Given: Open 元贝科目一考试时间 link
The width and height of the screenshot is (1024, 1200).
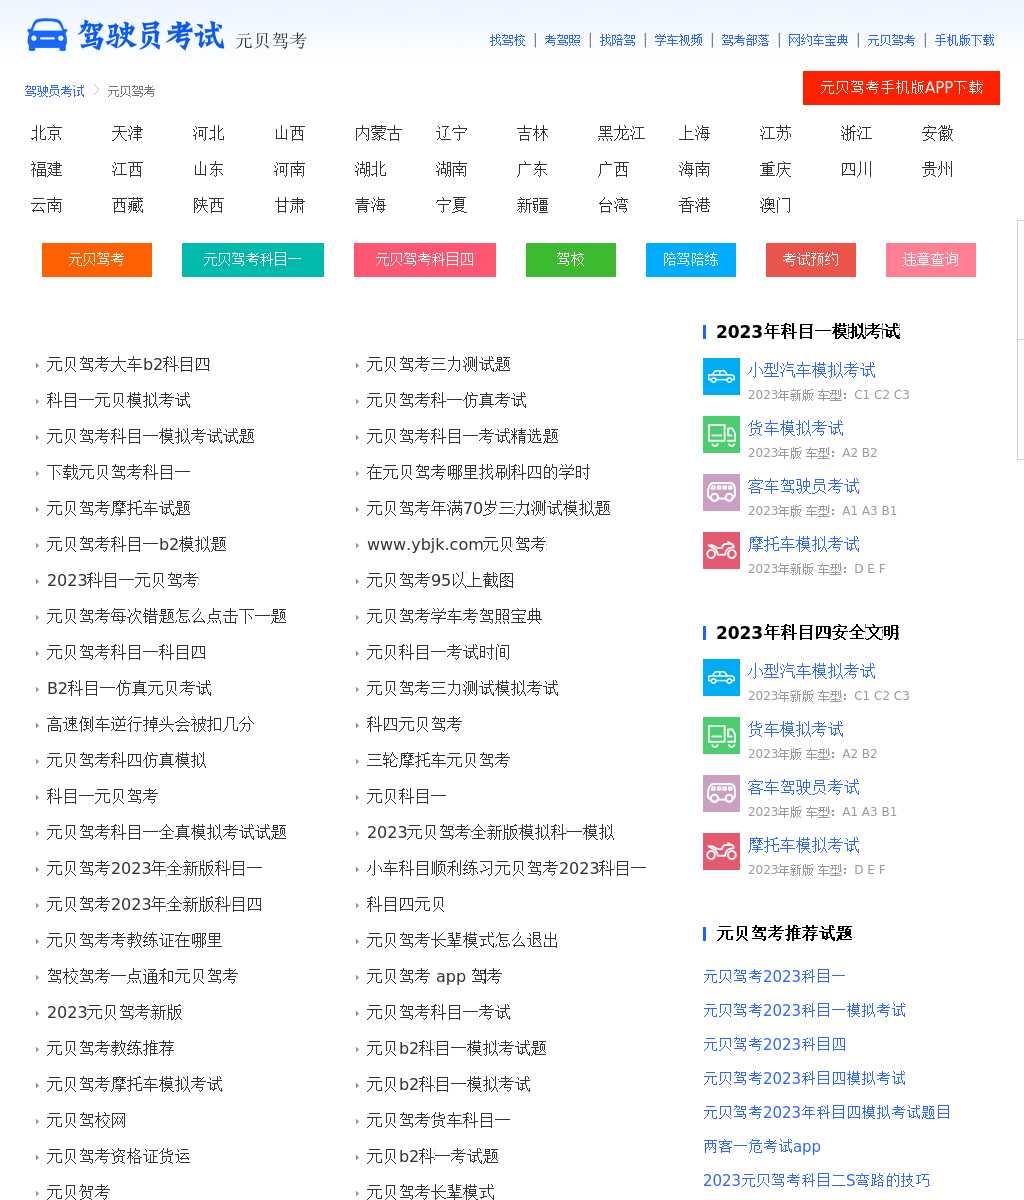Looking at the screenshot, I should (438, 652).
